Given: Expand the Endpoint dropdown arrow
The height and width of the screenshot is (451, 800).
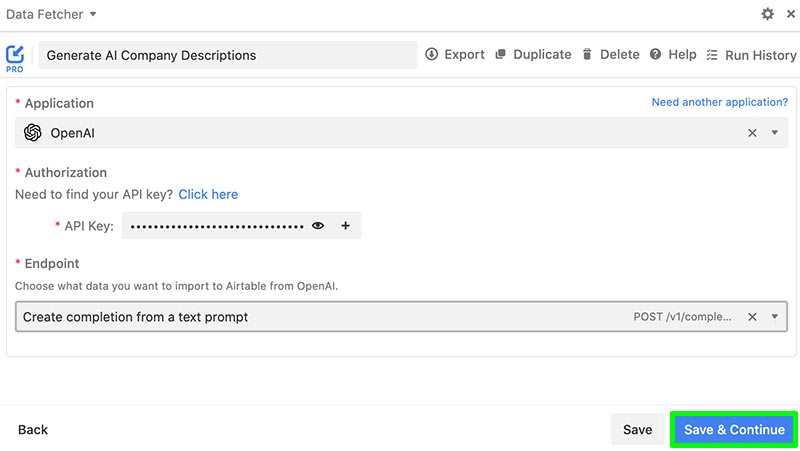Looking at the screenshot, I should tap(774, 316).
